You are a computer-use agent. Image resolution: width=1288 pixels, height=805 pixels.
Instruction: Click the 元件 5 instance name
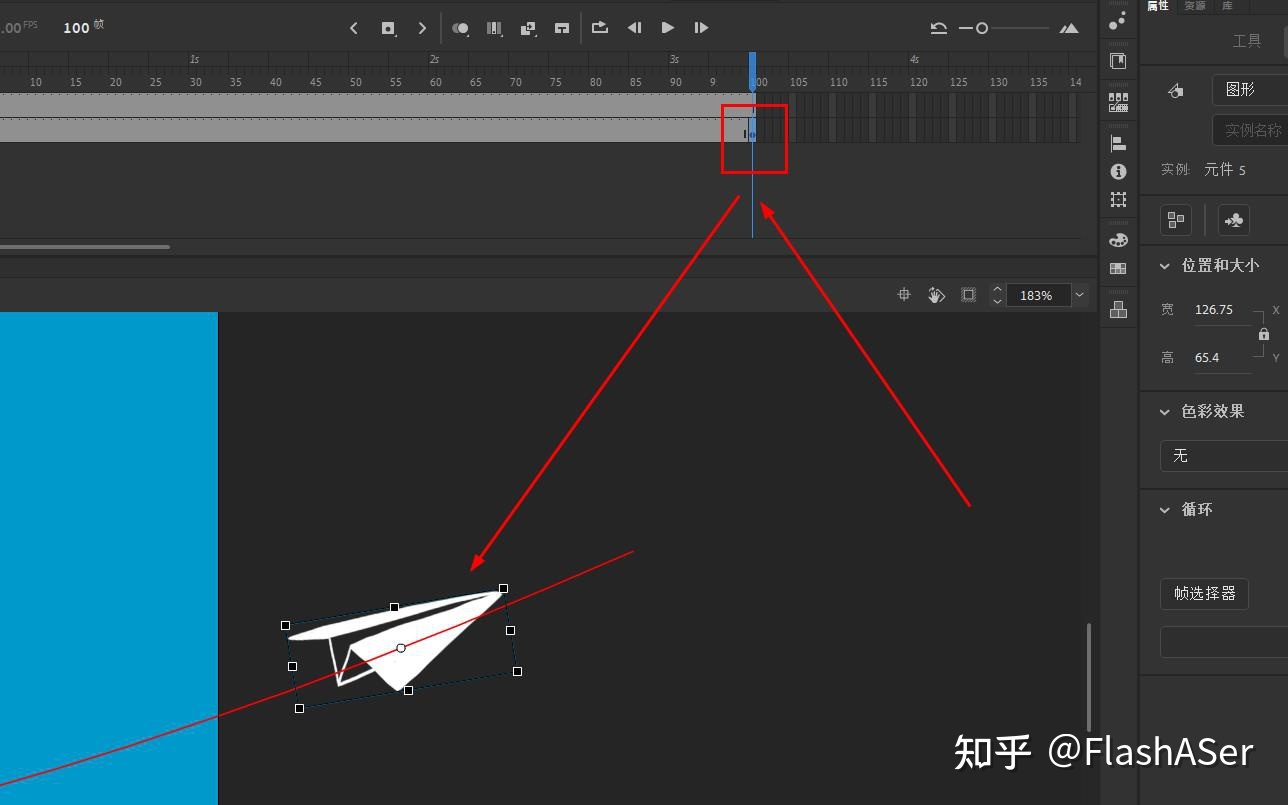coord(1225,170)
